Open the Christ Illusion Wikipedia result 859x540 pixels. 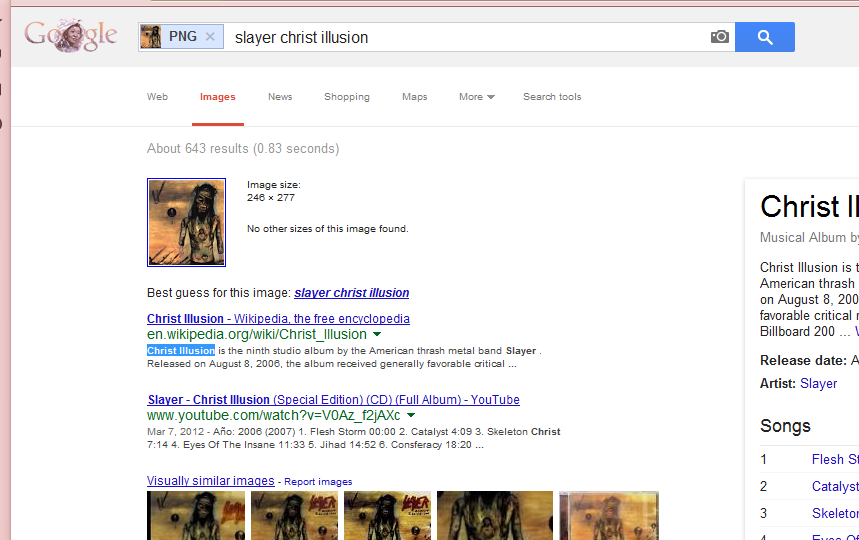point(278,319)
